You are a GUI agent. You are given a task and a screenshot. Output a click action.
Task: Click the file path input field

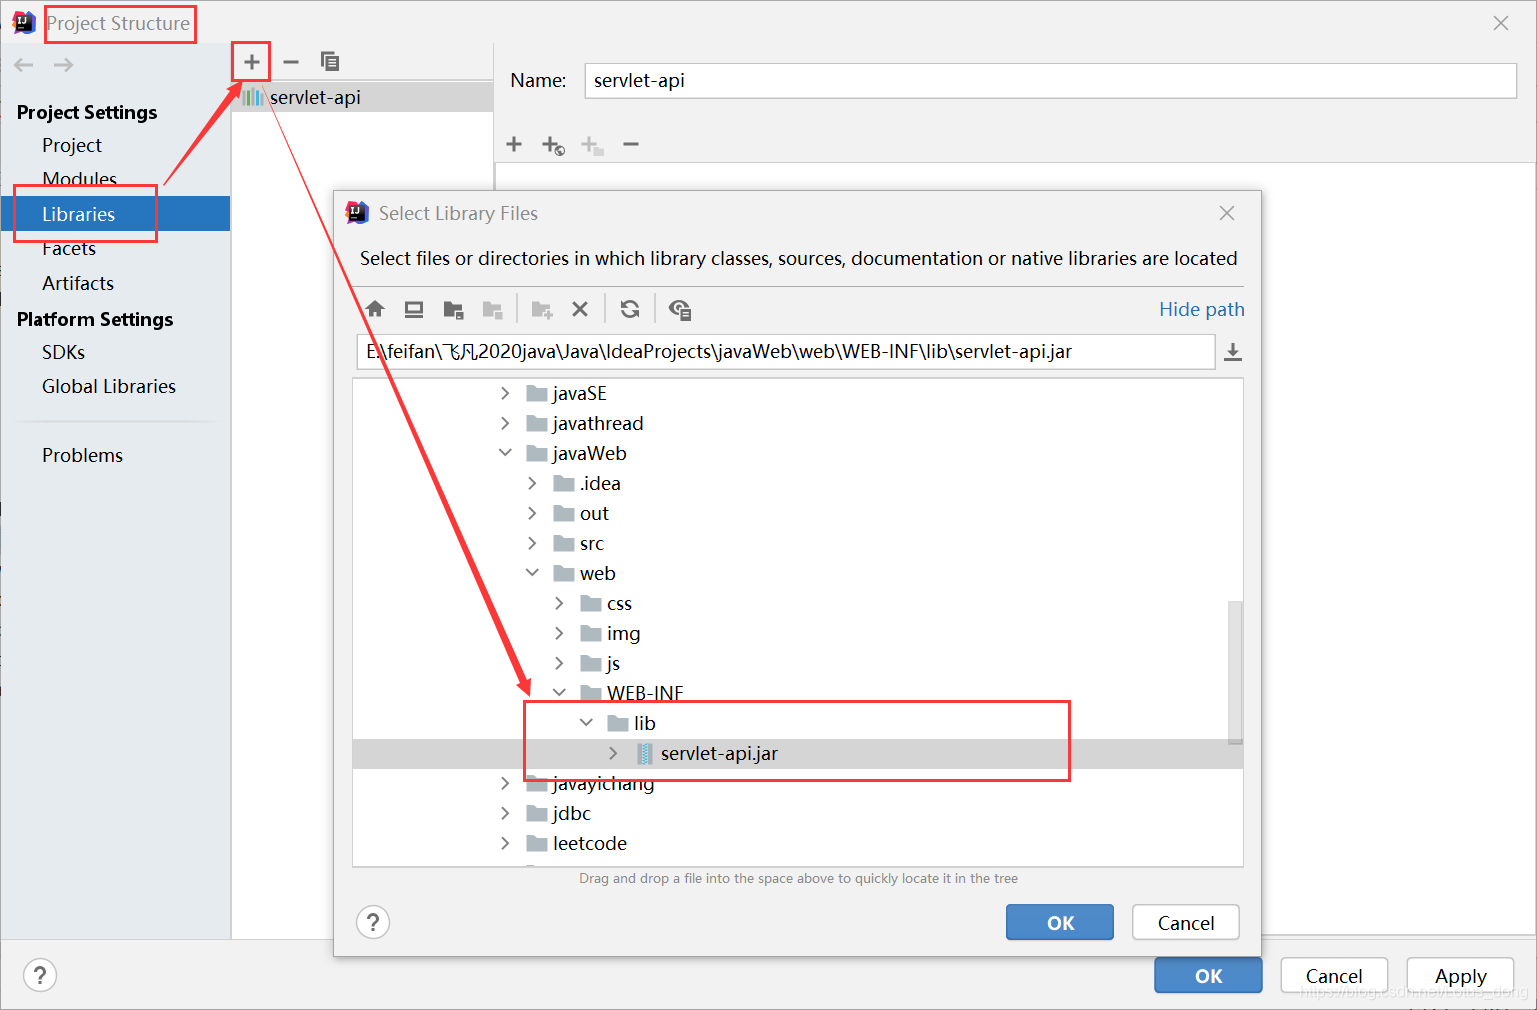click(786, 352)
